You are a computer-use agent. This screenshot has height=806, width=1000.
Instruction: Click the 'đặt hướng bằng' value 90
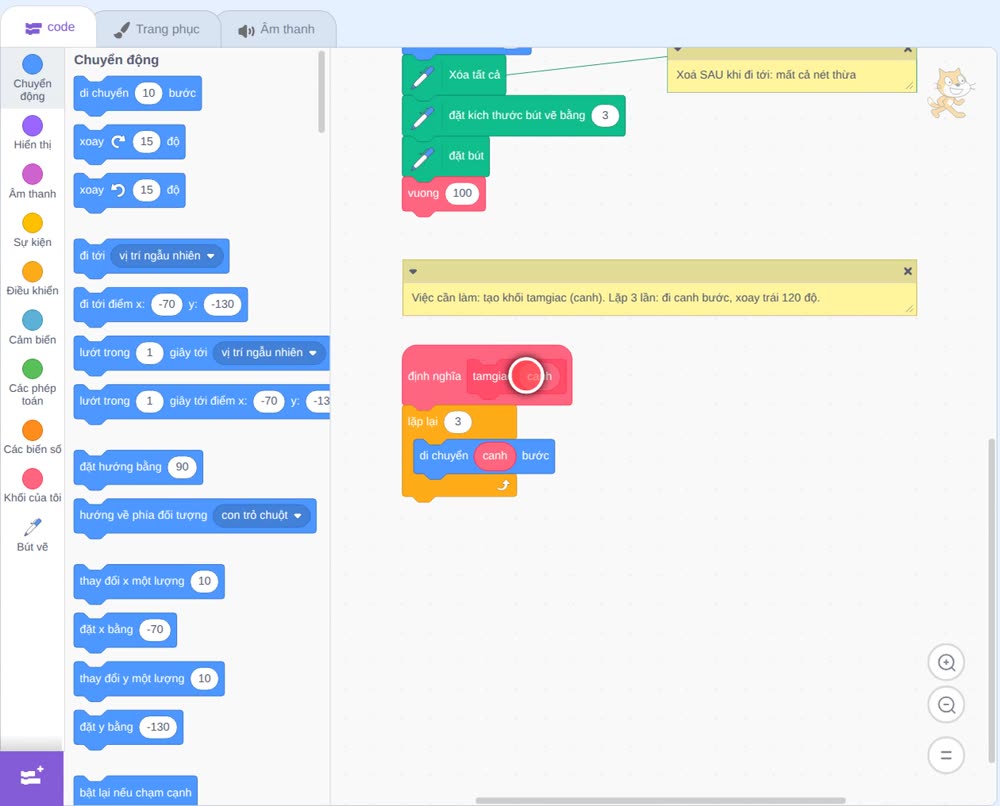point(182,467)
